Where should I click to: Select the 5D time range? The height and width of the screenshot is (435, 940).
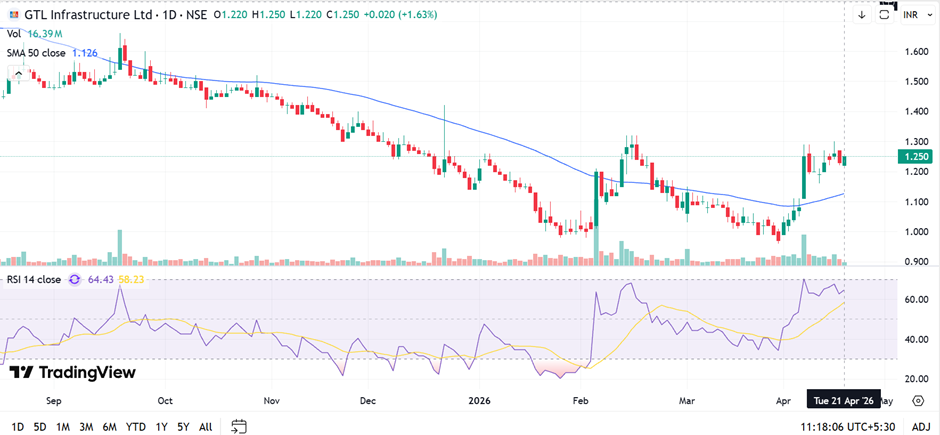[39, 426]
